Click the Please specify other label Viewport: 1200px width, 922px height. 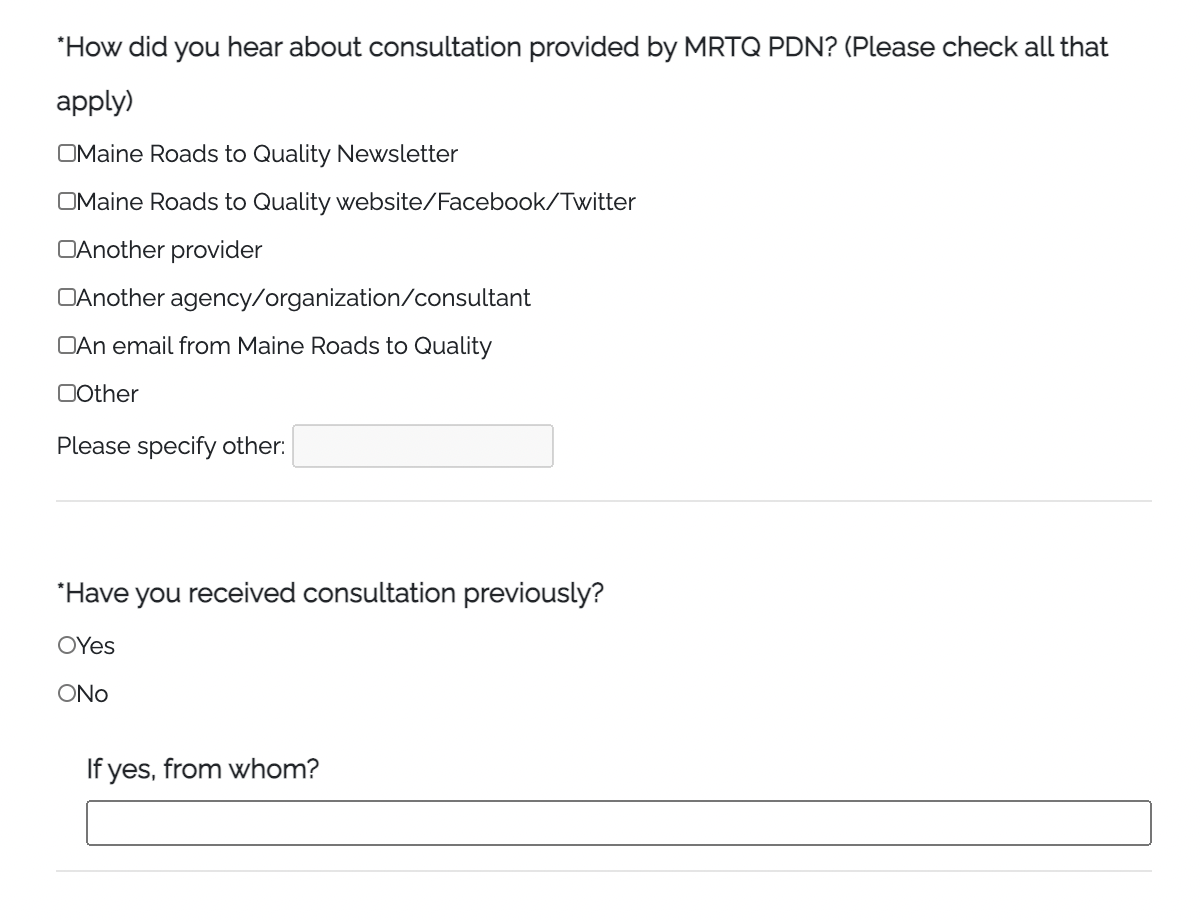pyautogui.click(x=171, y=446)
